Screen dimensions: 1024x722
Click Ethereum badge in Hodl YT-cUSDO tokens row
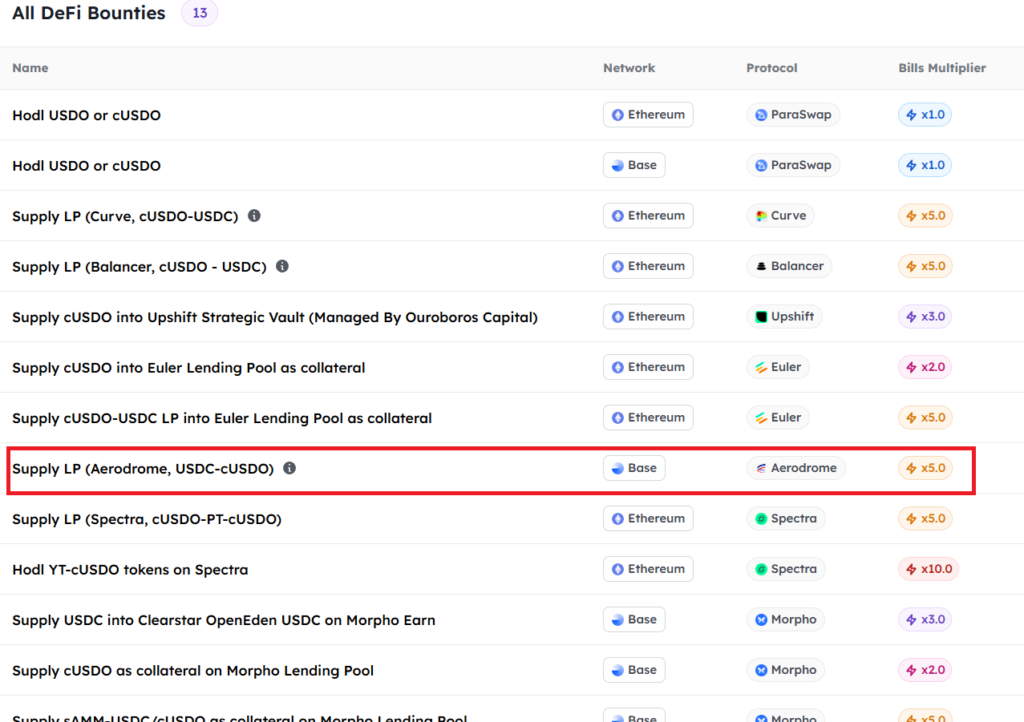point(648,569)
